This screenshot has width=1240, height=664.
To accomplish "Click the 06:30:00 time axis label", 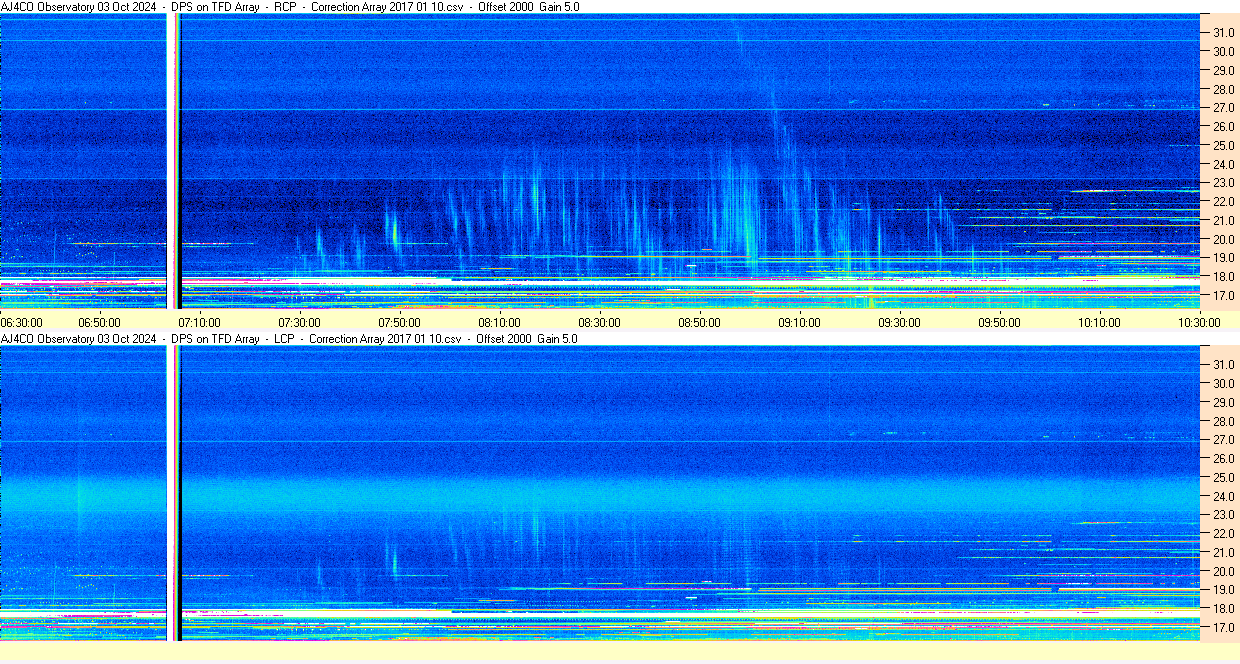I will click(21, 322).
